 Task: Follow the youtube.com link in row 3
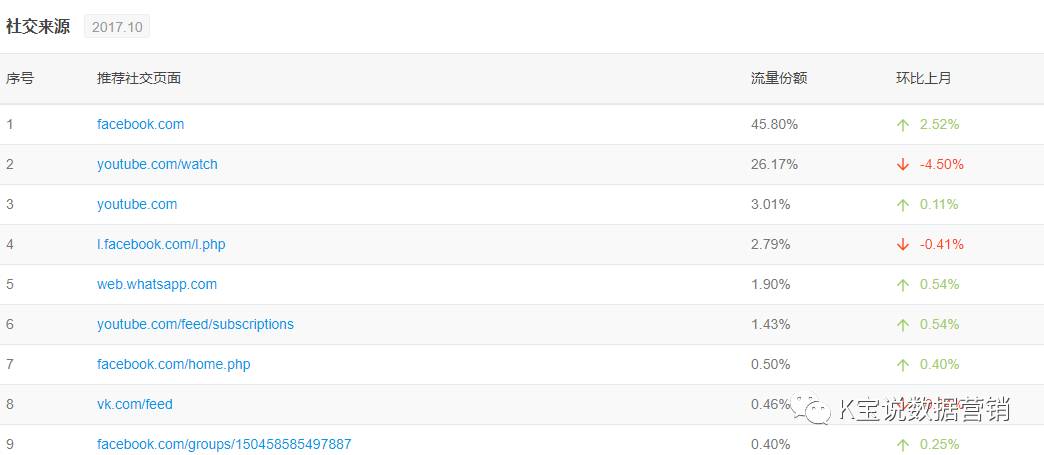pos(137,204)
